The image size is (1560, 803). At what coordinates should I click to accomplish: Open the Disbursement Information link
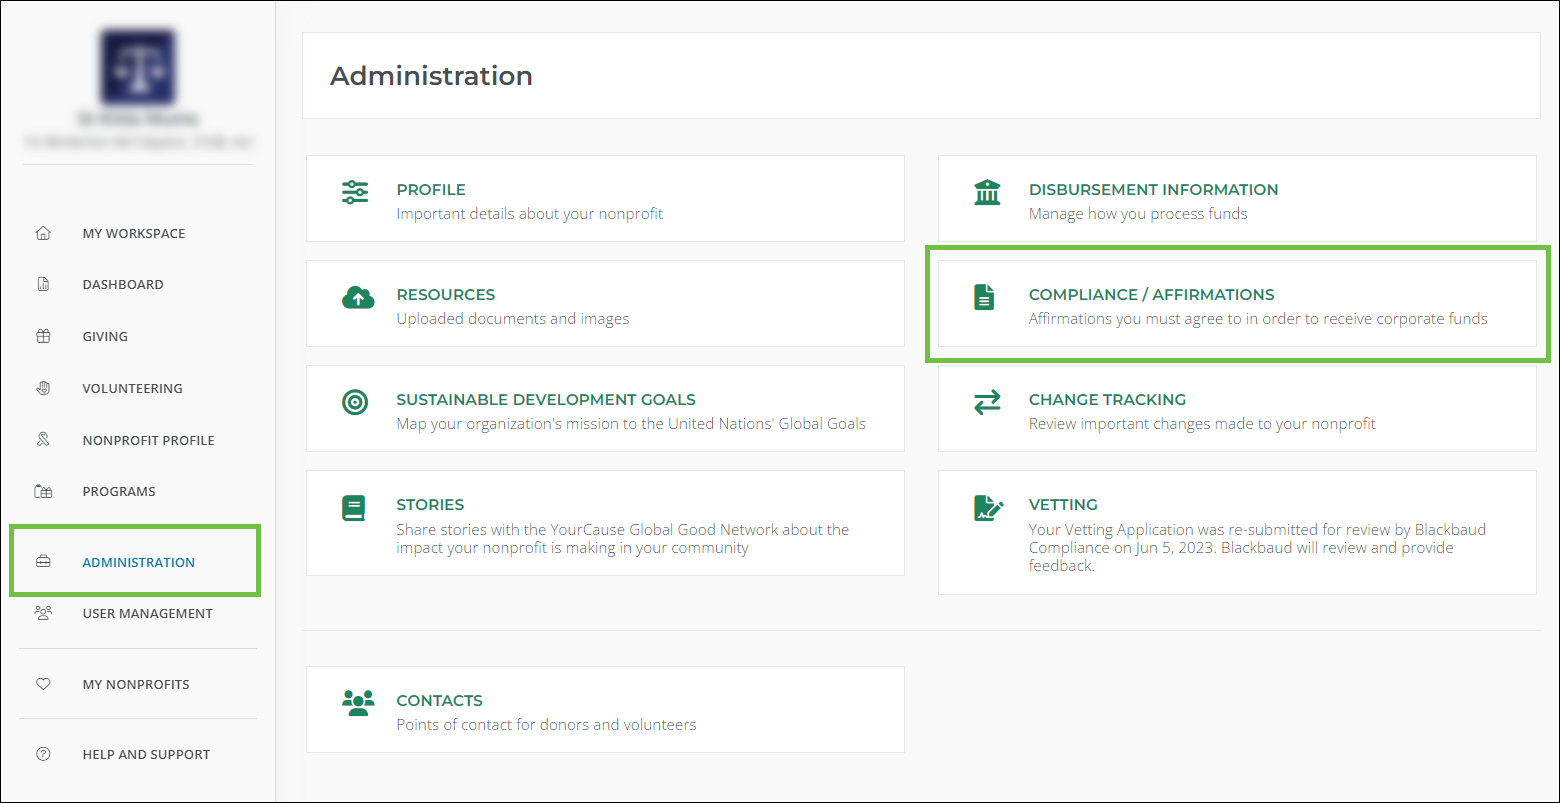[x=1153, y=190]
